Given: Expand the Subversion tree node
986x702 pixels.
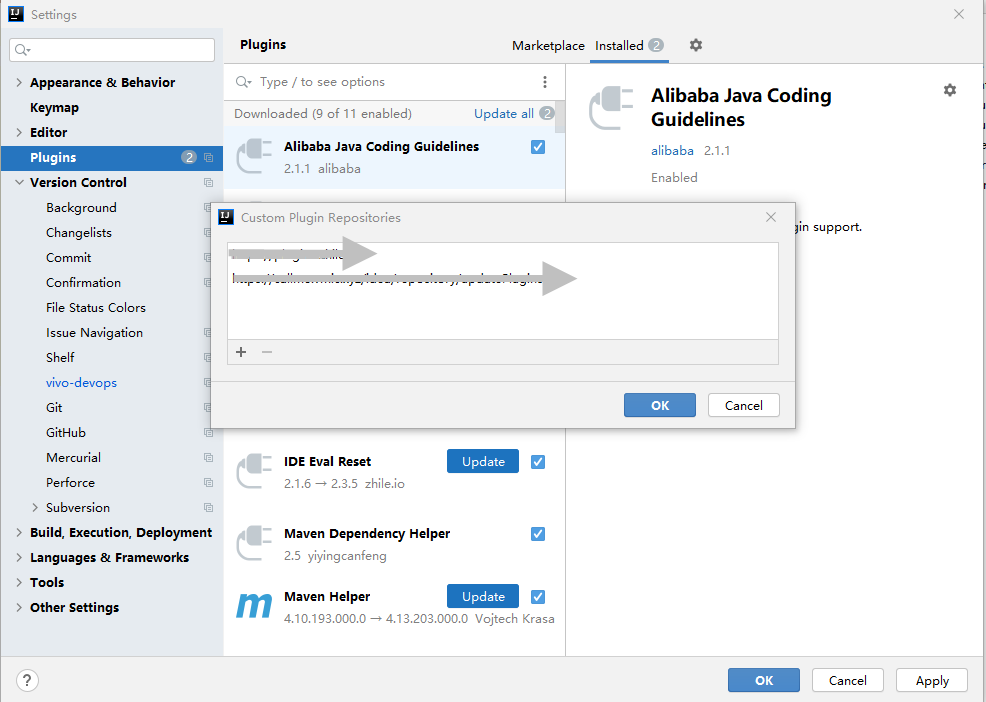Looking at the screenshot, I should [x=35, y=508].
